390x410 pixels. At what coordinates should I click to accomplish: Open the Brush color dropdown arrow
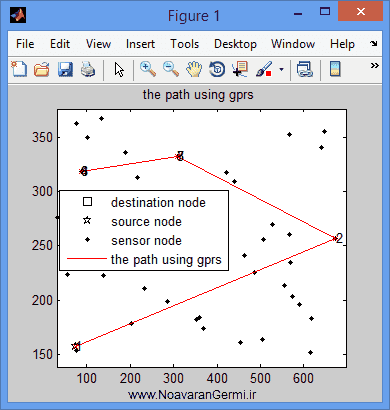pos(282,70)
